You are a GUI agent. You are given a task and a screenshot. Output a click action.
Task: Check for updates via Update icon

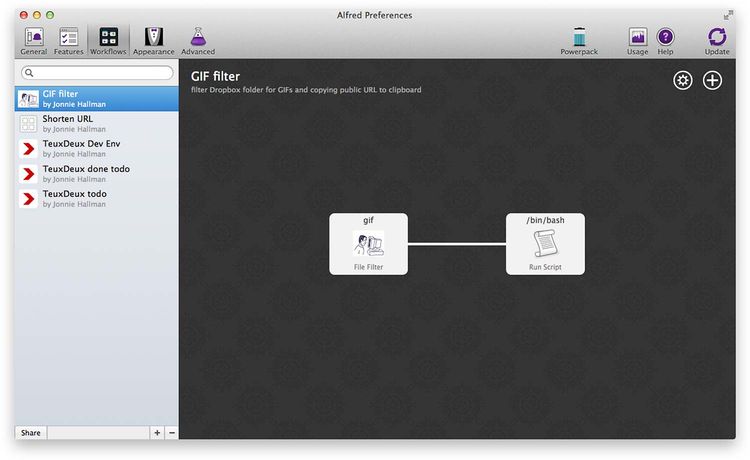click(x=717, y=41)
